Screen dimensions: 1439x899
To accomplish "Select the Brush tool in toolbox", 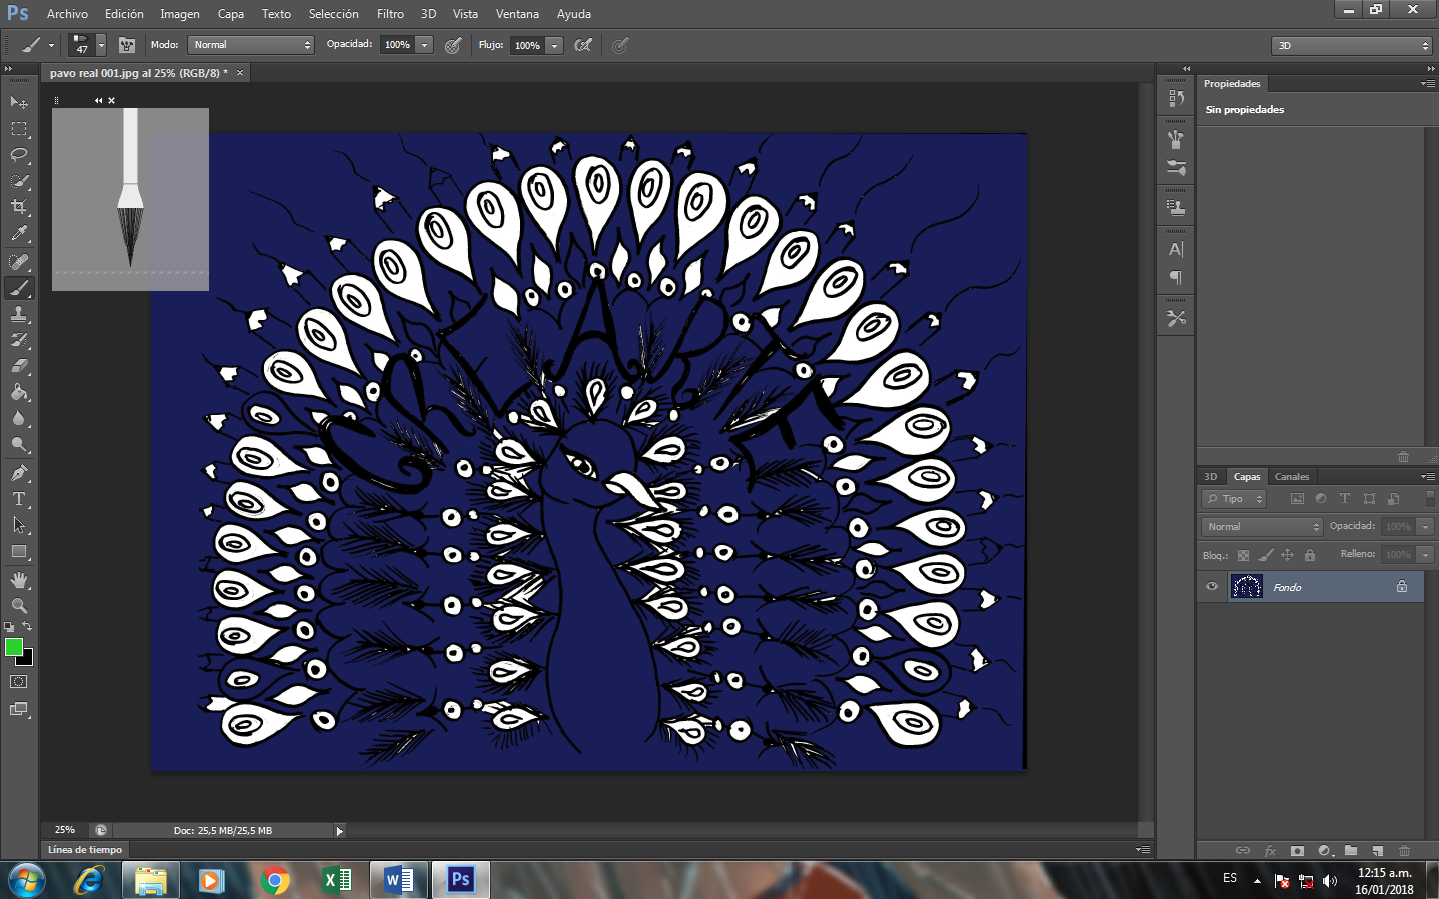I will click(x=19, y=288).
